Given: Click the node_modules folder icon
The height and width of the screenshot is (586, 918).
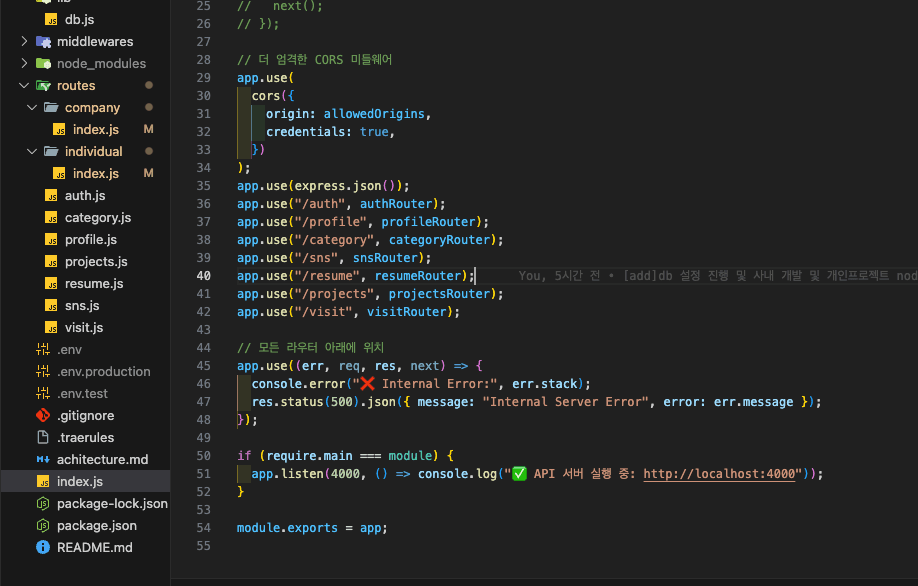Looking at the screenshot, I should [43, 63].
